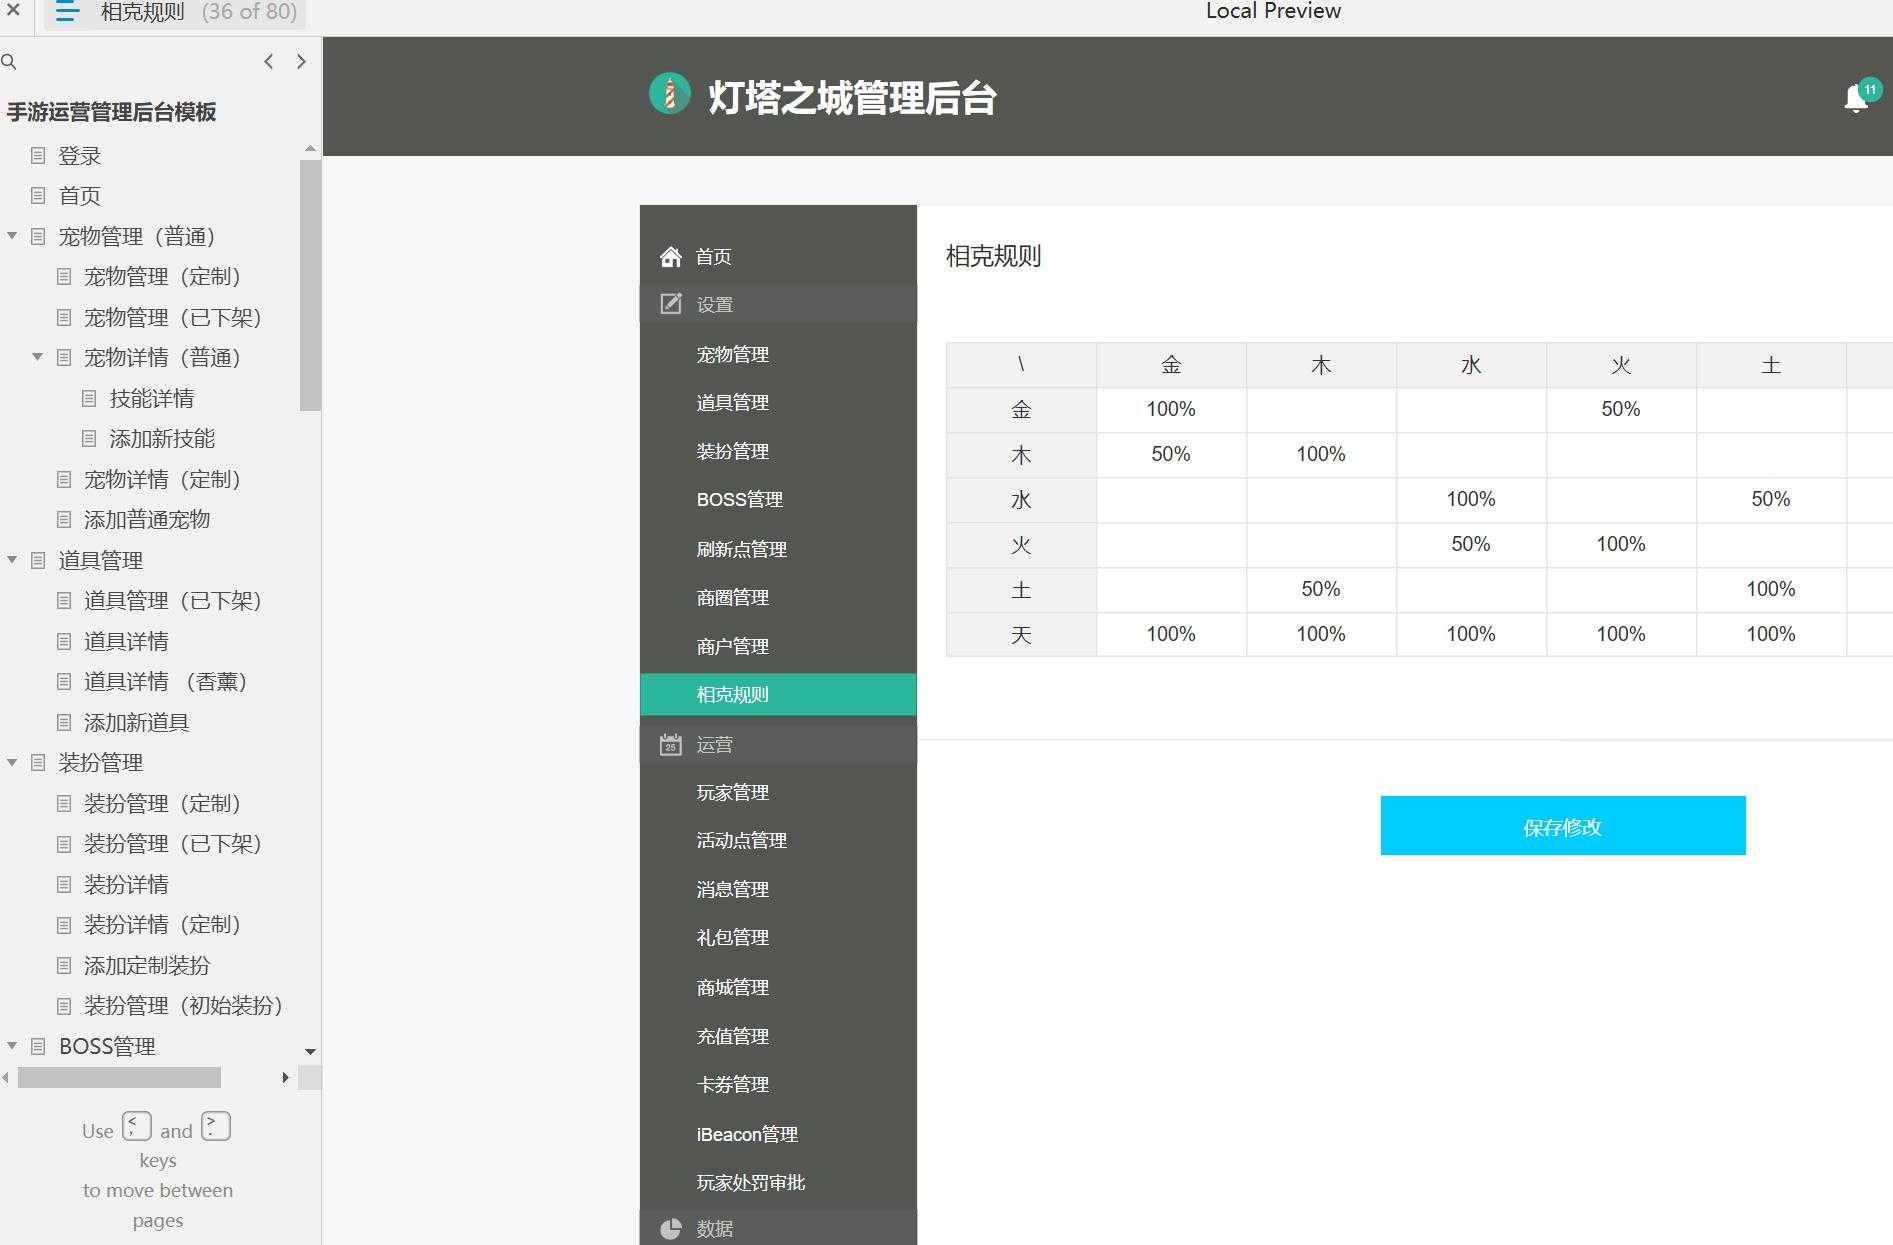This screenshot has height=1245, width=1893.
Task: Open the 技能详情 page in the tree
Action: click(x=153, y=397)
